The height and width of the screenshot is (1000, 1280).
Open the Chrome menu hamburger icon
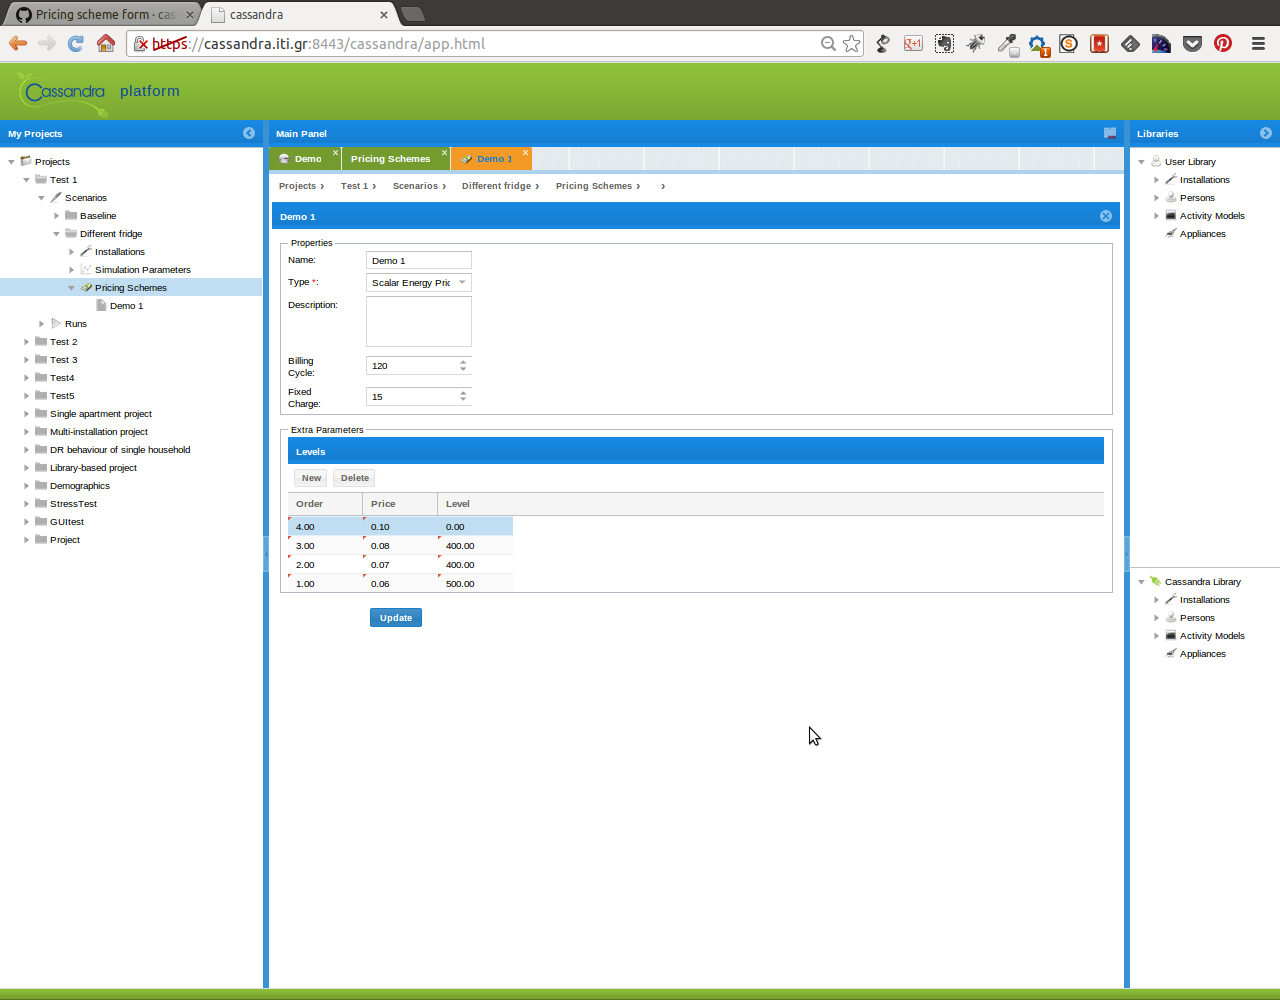tap(1258, 43)
